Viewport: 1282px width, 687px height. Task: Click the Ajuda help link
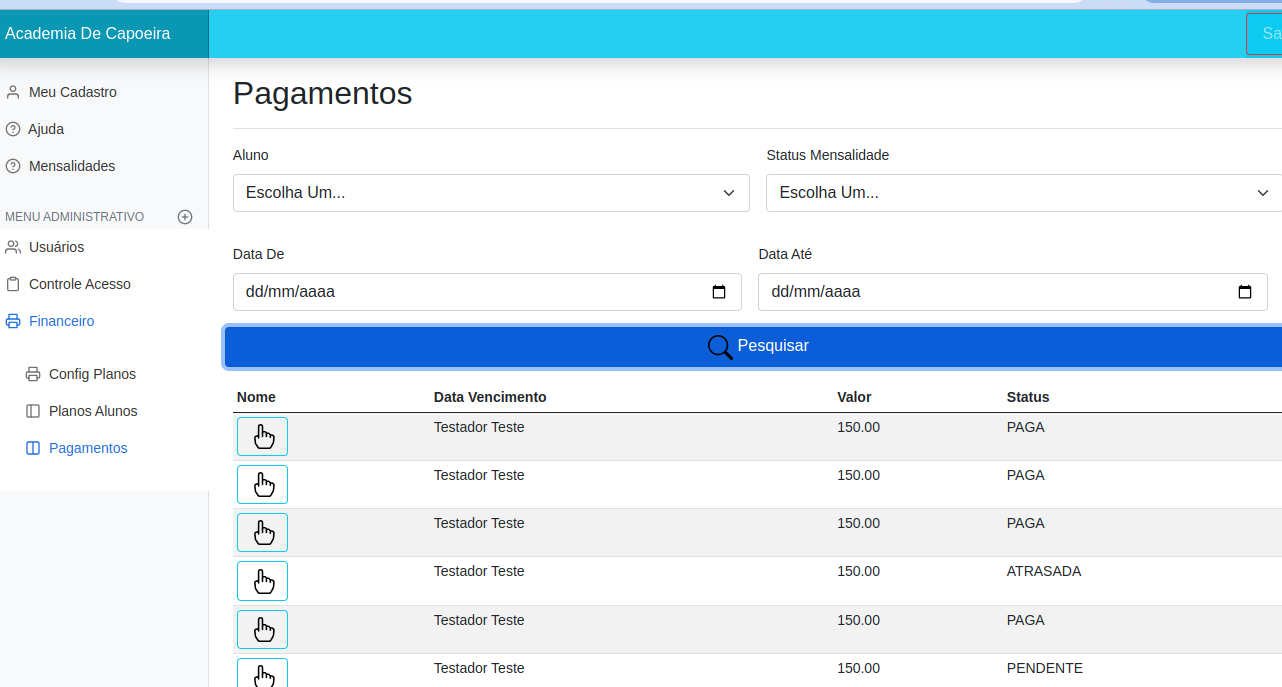click(46, 129)
